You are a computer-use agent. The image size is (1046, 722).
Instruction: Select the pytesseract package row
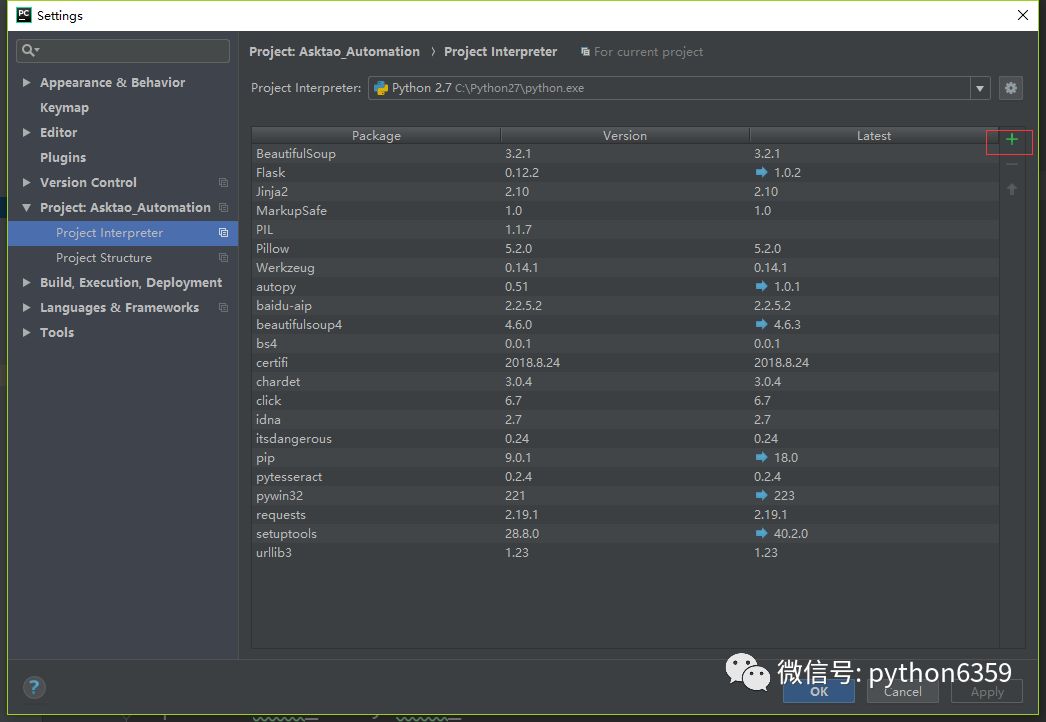click(625, 476)
